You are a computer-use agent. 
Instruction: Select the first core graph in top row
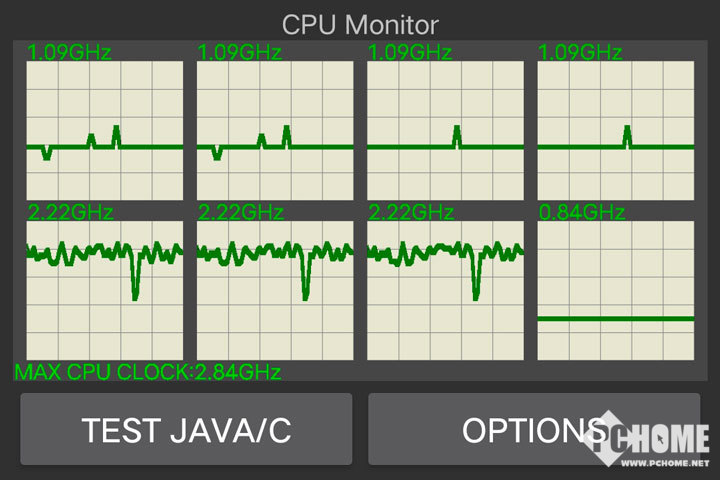point(105,130)
